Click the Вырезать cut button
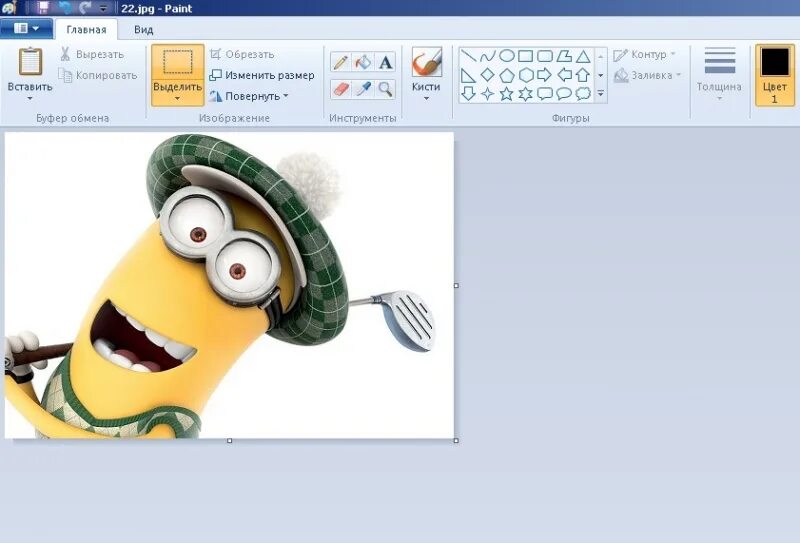The width and height of the screenshot is (800, 543). click(92, 54)
